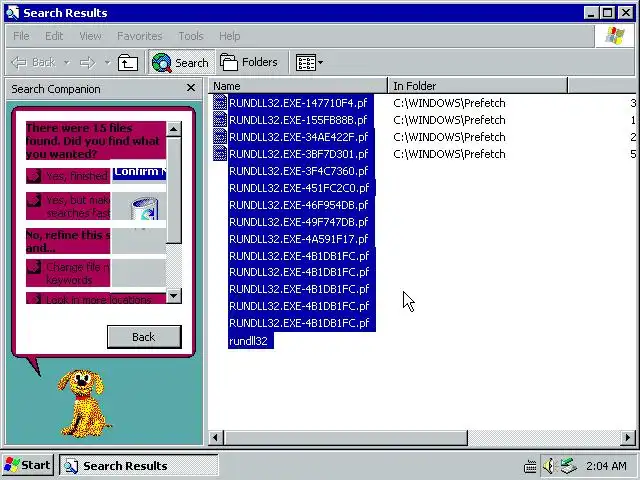
Task: Open the Tools menu
Action: point(191,36)
